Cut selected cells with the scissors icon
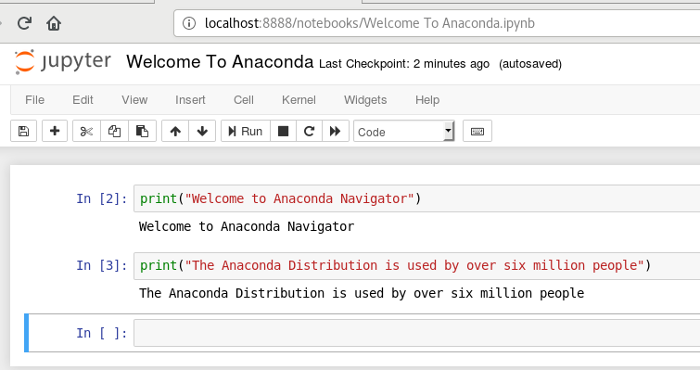 [x=87, y=131]
